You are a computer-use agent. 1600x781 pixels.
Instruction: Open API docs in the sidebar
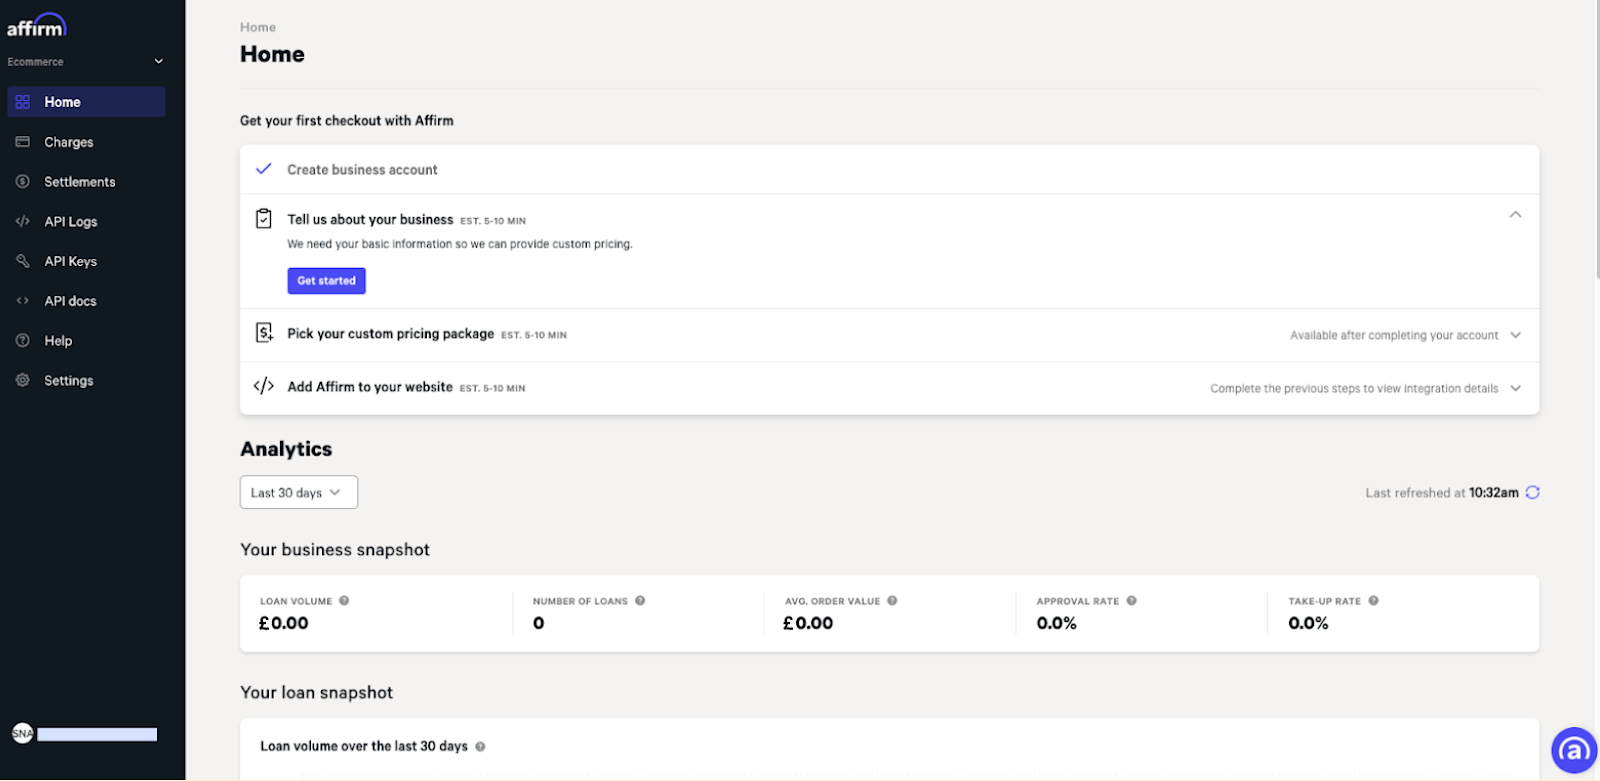(x=86, y=301)
